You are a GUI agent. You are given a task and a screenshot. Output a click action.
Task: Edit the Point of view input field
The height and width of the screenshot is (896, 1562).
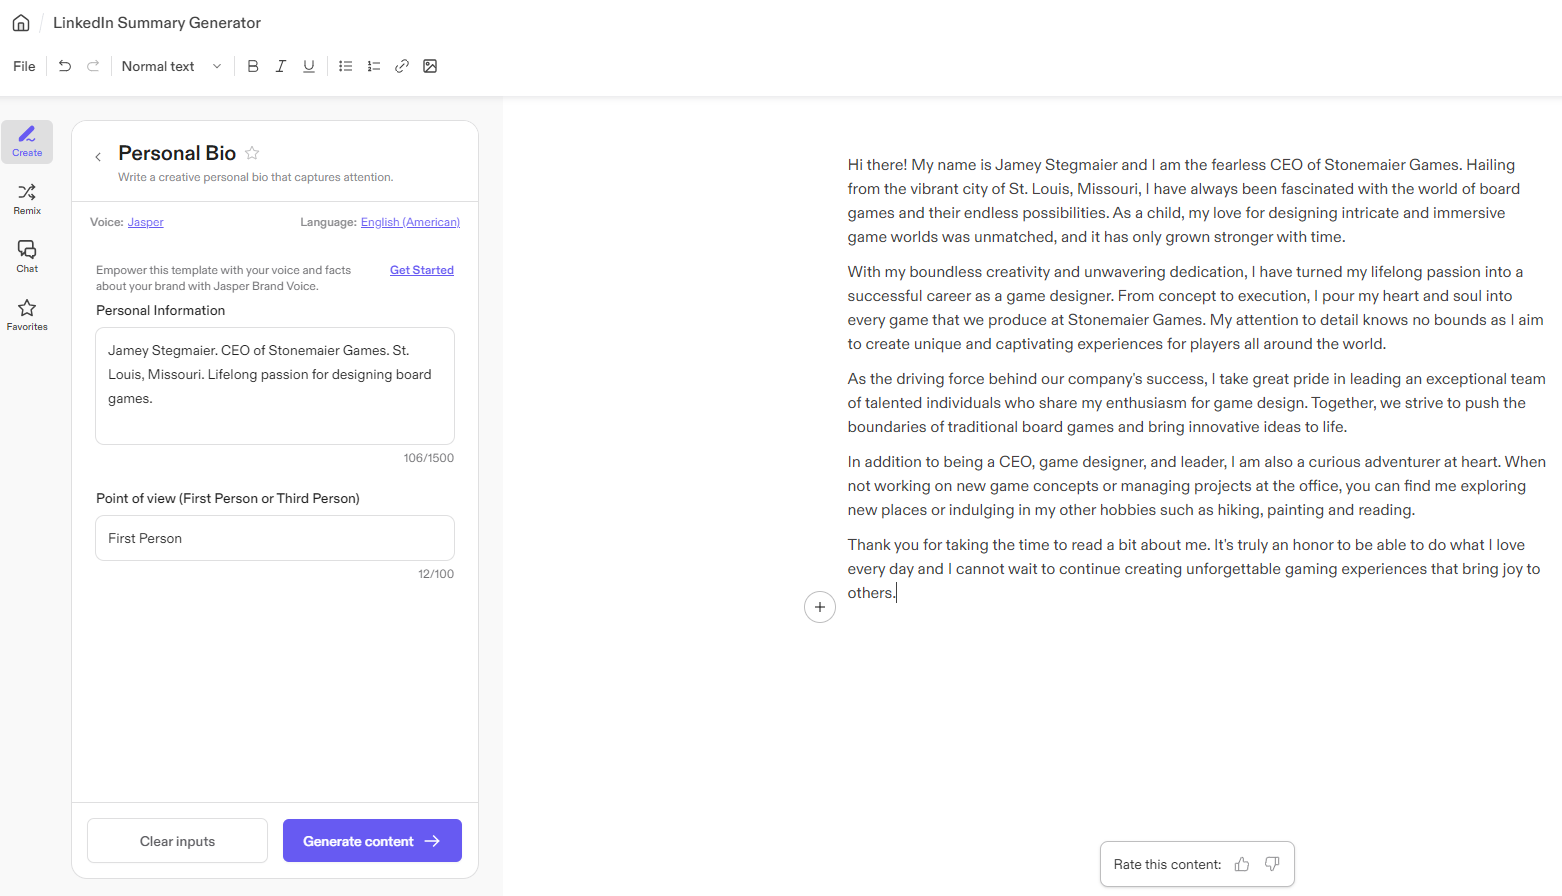click(274, 538)
